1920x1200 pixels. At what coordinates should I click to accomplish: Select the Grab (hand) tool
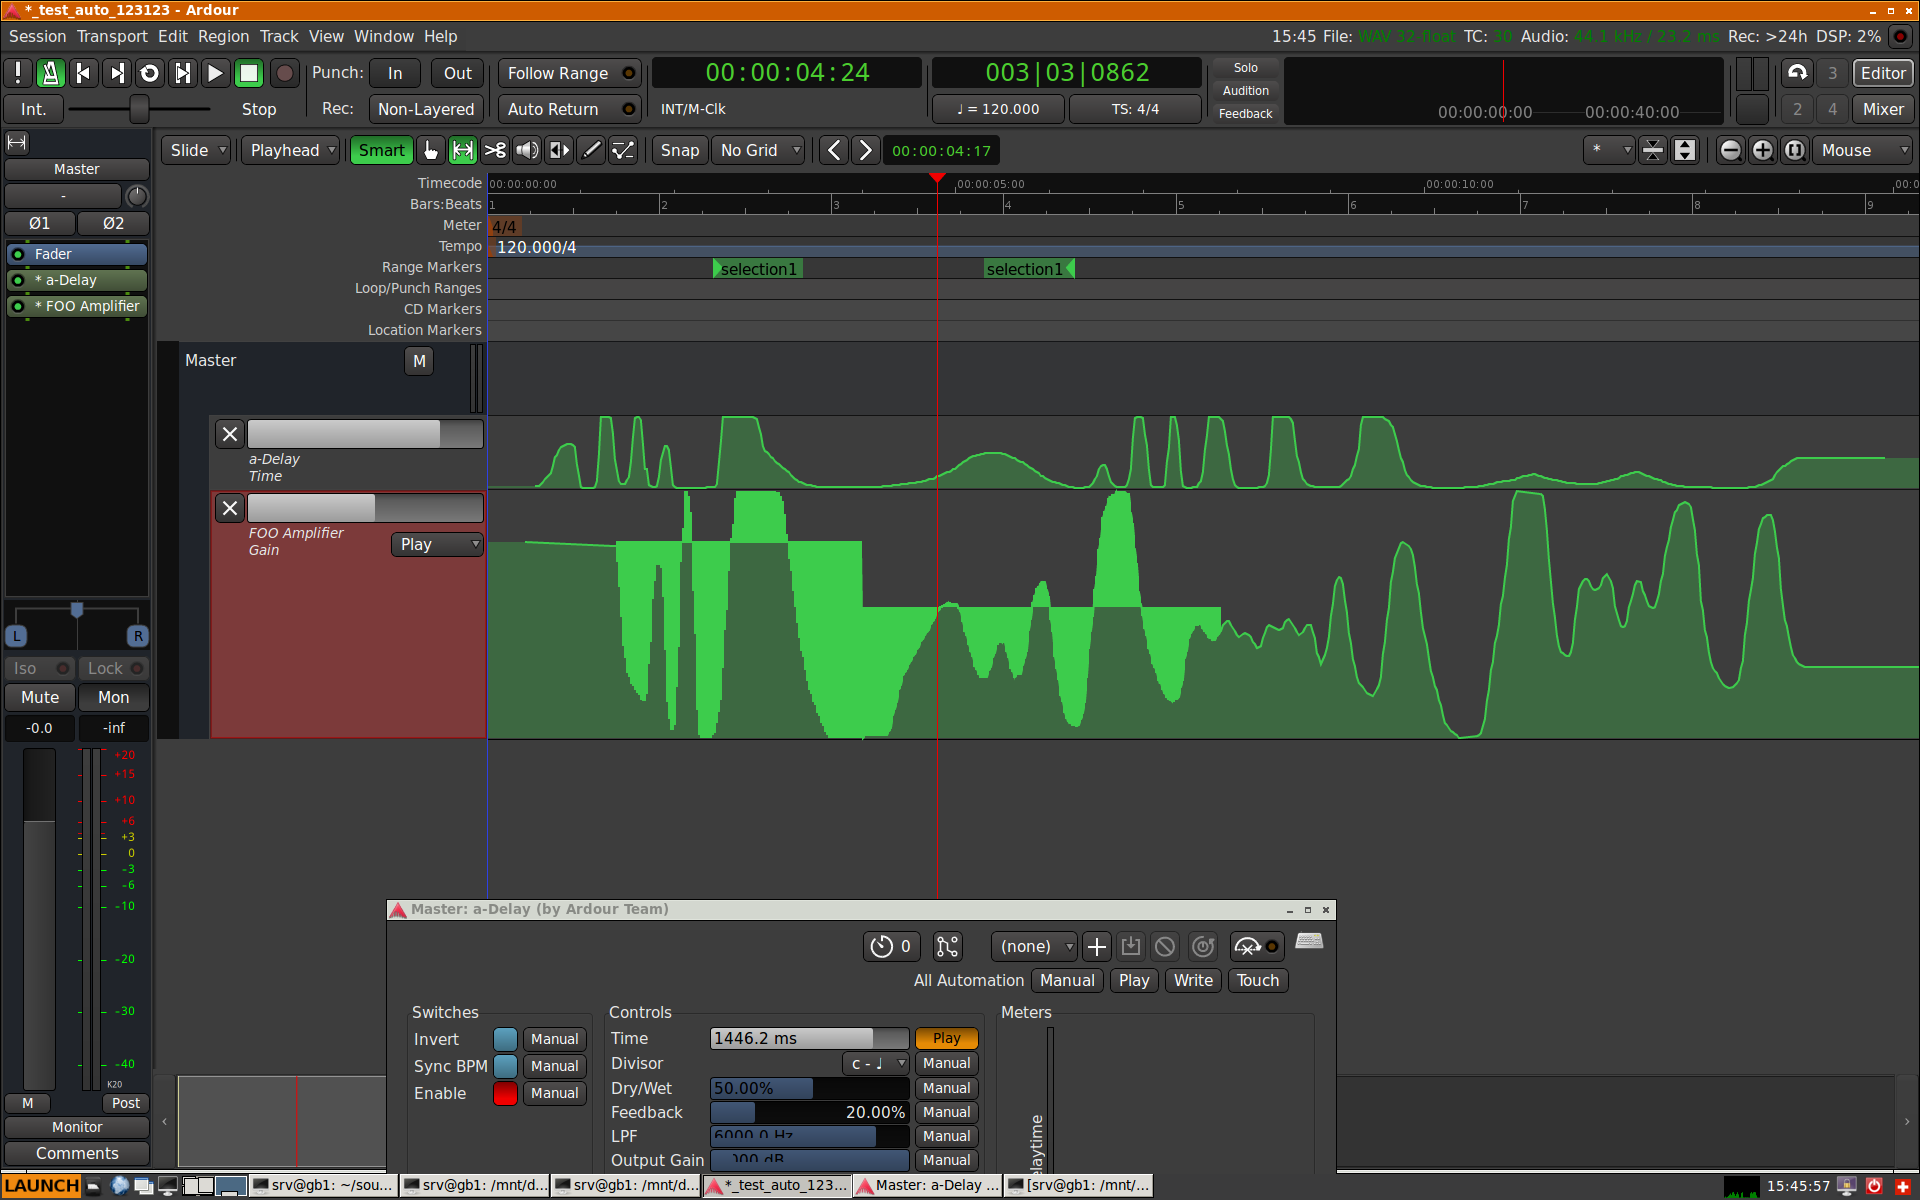point(431,151)
